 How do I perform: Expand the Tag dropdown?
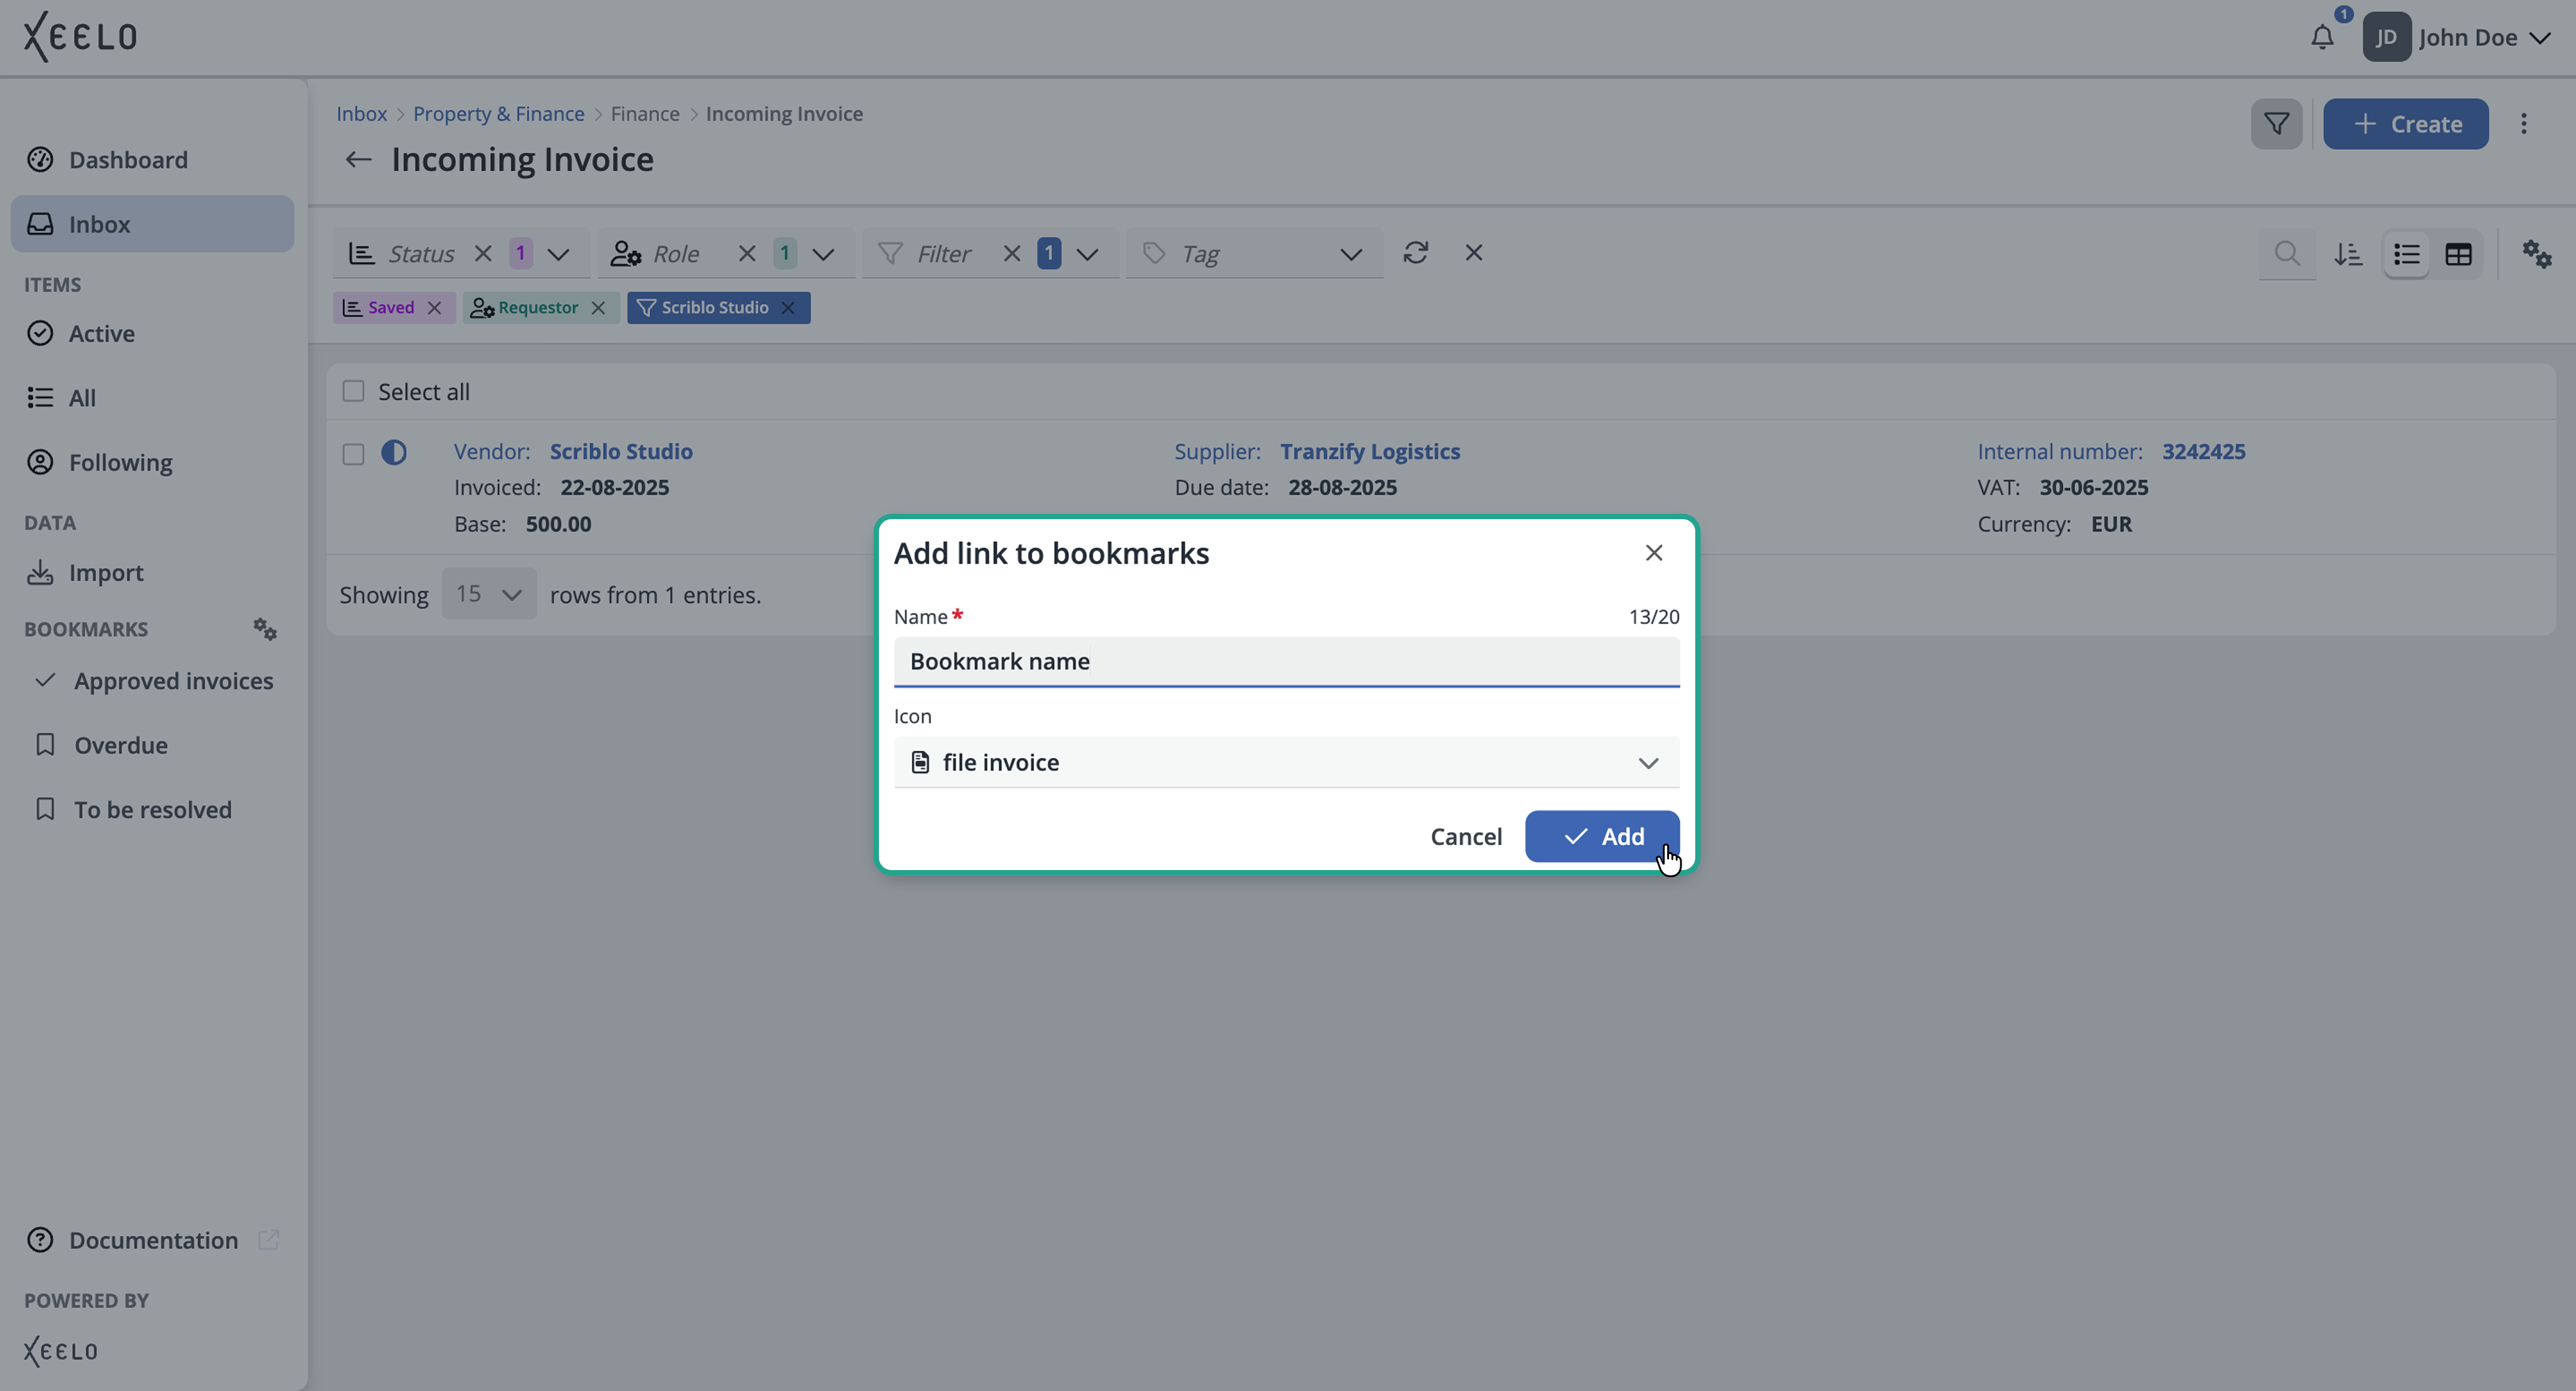coord(1351,254)
